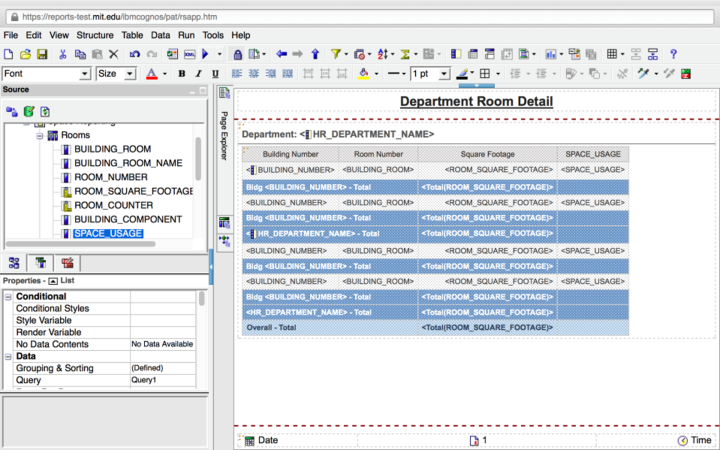Click the Department Room Detail title

476,101
